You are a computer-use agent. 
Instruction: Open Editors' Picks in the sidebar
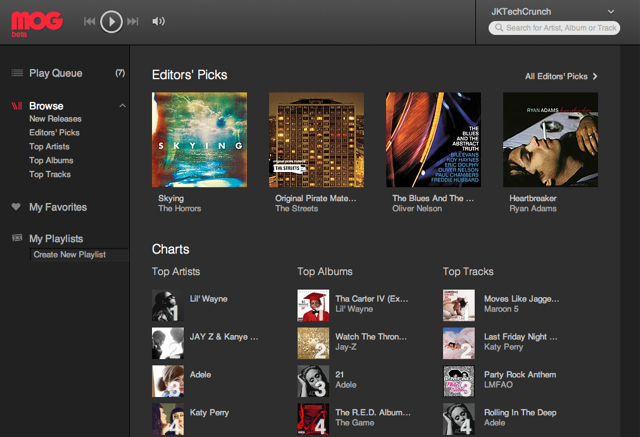[x=54, y=133]
